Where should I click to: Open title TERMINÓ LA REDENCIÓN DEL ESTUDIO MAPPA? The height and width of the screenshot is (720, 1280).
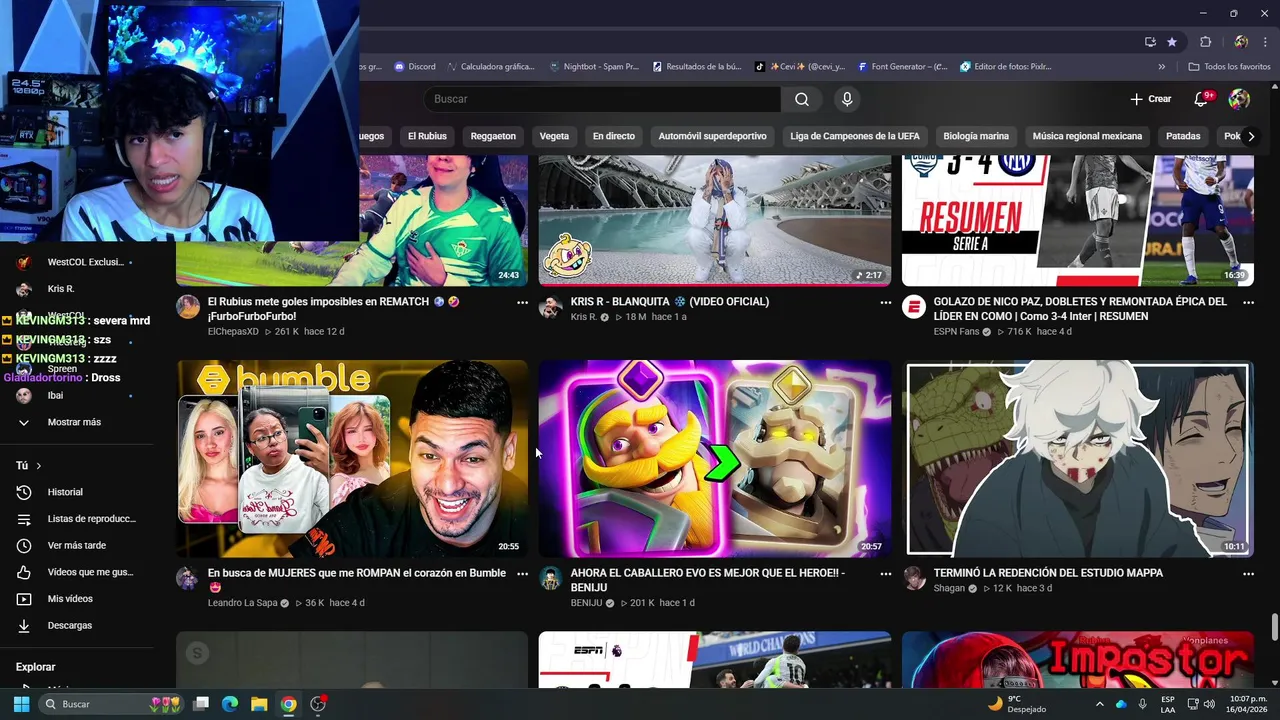tap(1048, 573)
